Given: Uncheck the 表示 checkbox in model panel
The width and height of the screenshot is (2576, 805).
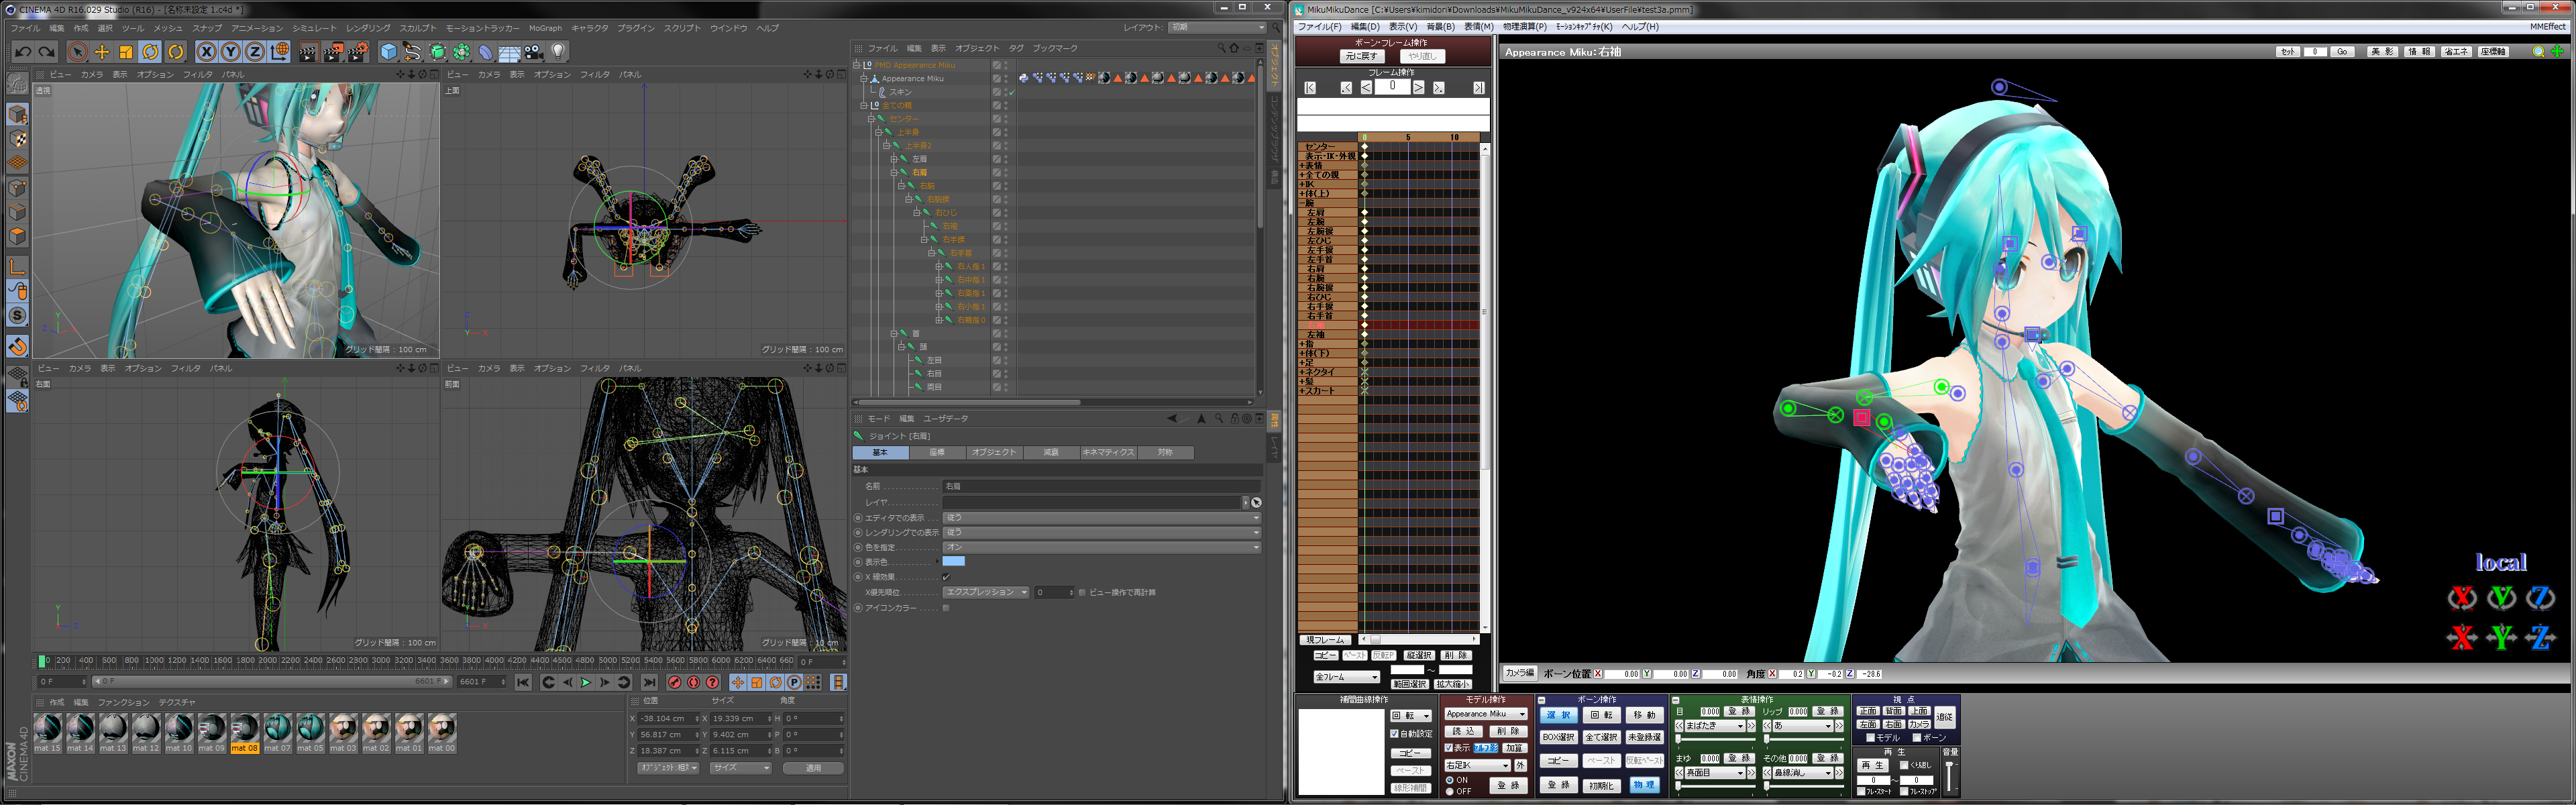Looking at the screenshot, I should pos(1449,748).
